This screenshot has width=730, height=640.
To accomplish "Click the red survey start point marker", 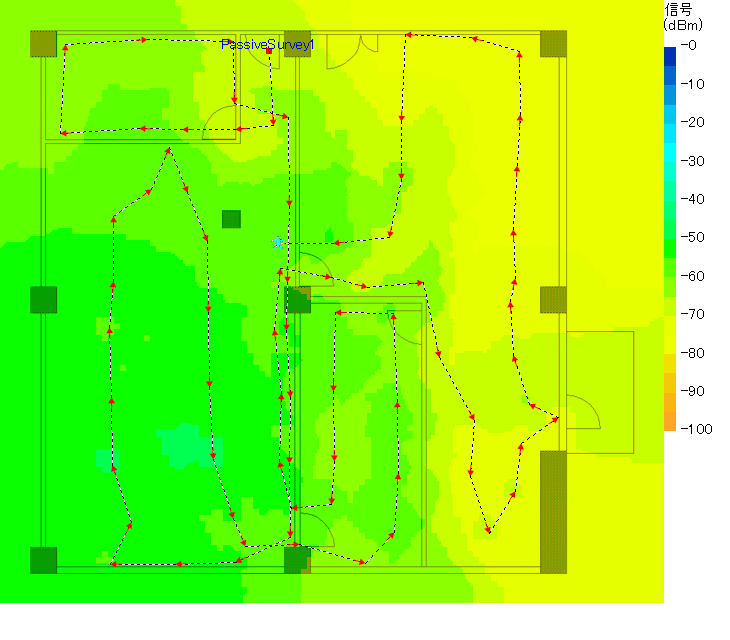I will coord(269,51).
